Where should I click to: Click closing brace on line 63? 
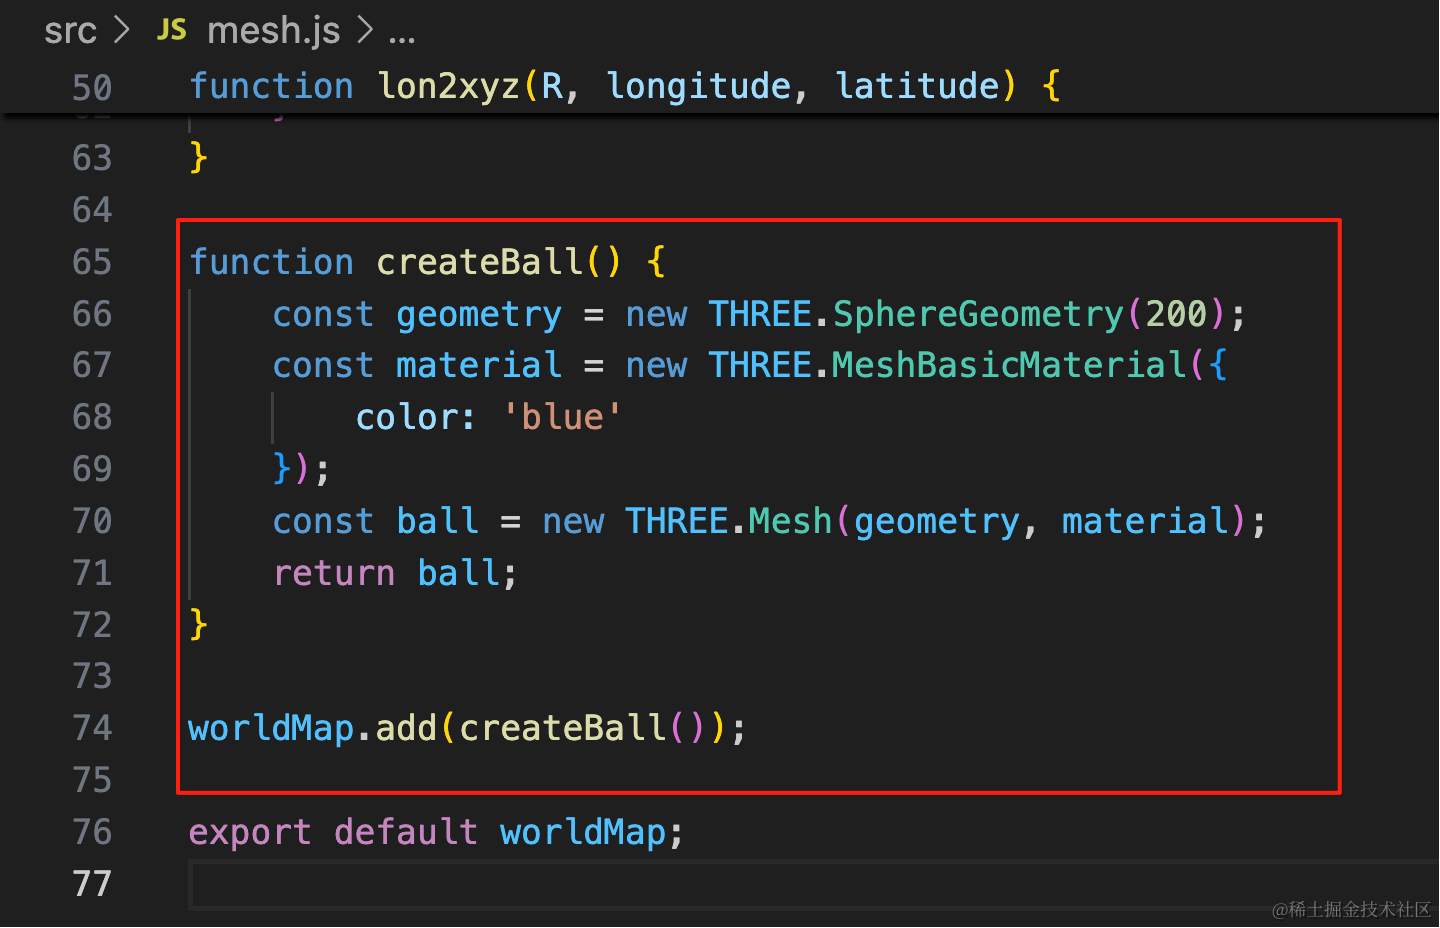coord(198,158)
